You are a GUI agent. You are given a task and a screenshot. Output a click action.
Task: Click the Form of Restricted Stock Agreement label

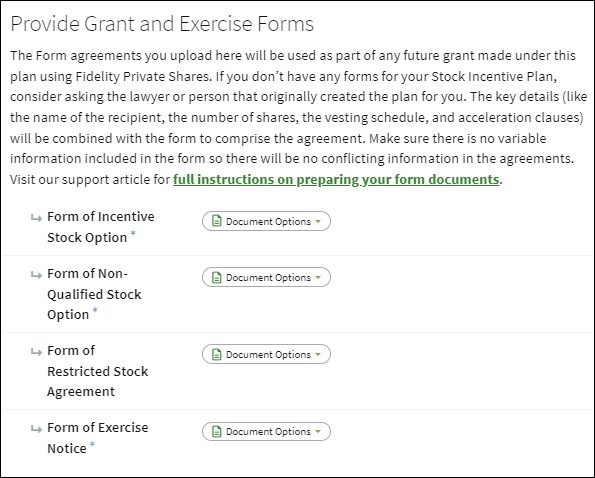pyautogui.click(x=98, y=371)
